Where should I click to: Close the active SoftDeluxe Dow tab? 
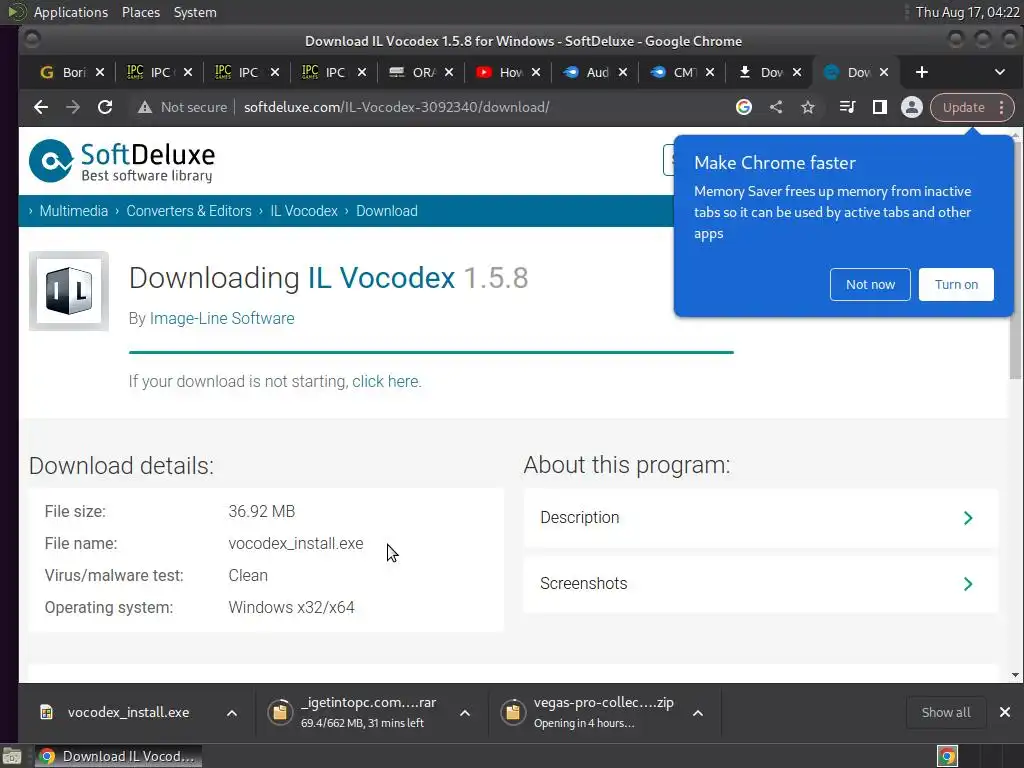(884, 72)
